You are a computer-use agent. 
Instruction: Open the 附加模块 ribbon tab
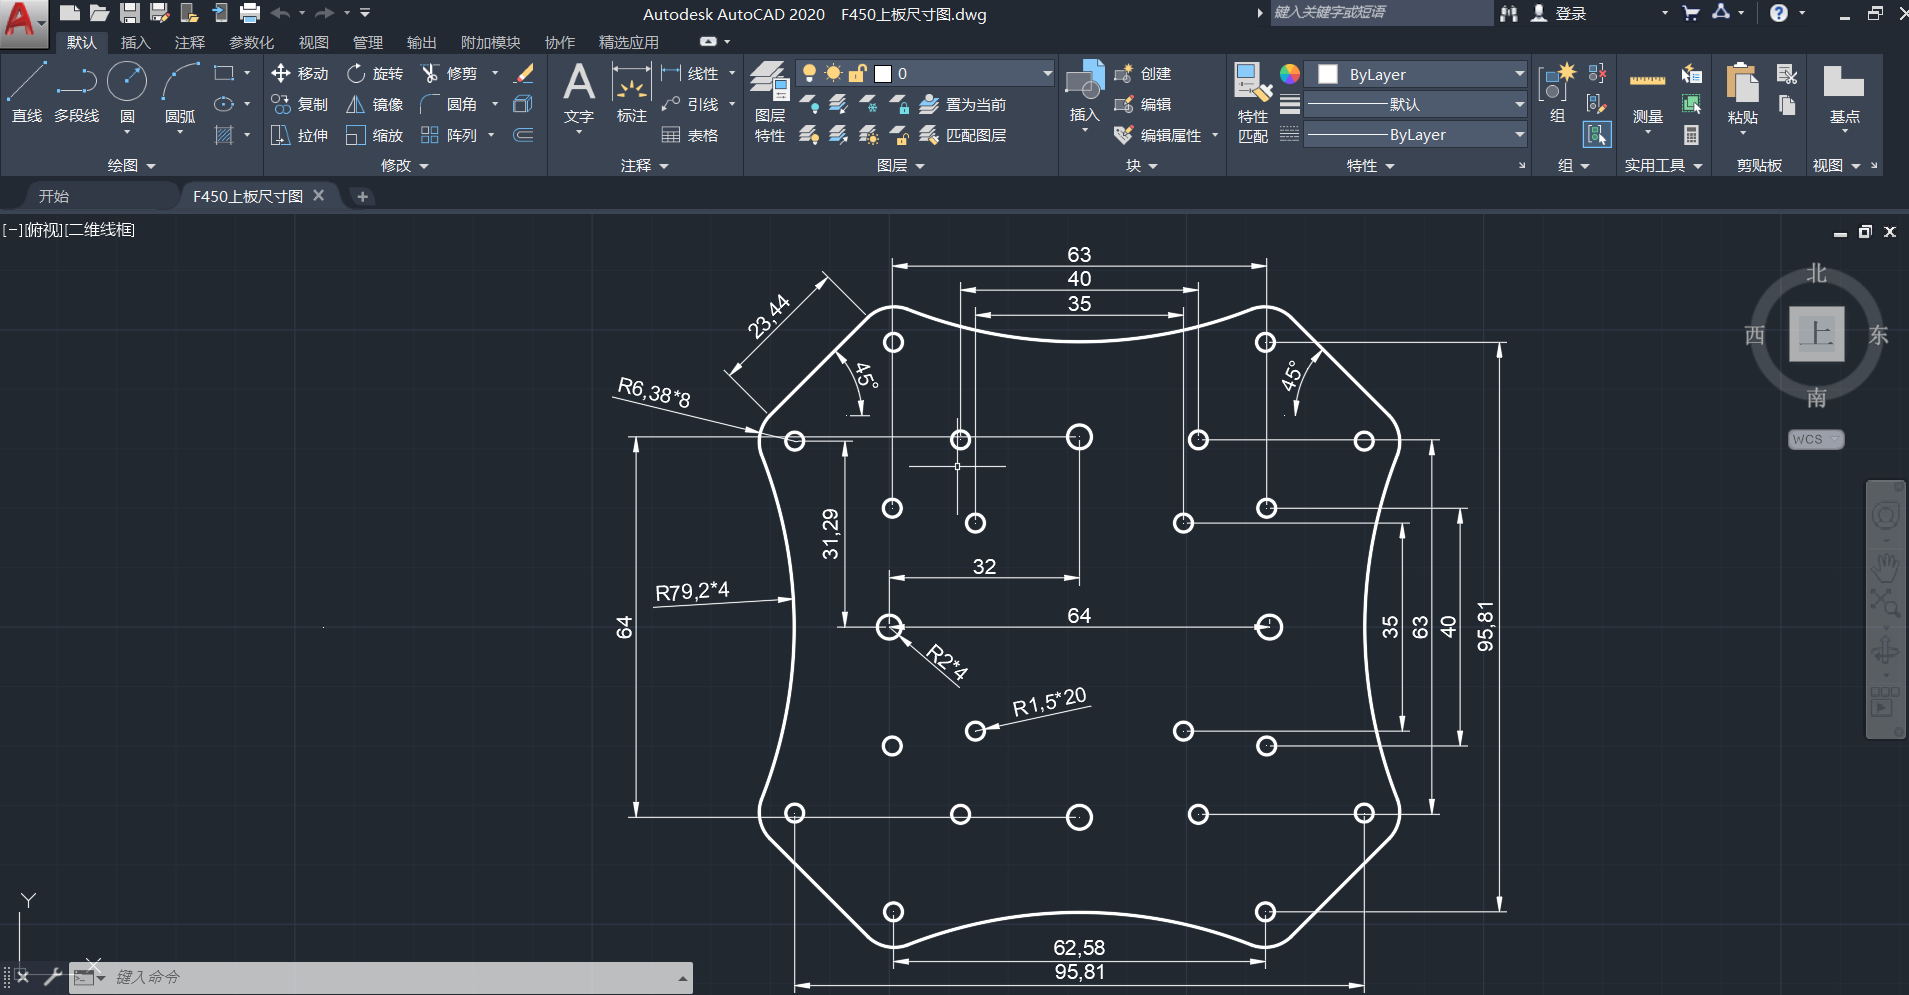pyautogui.click(x=490, y=42)
